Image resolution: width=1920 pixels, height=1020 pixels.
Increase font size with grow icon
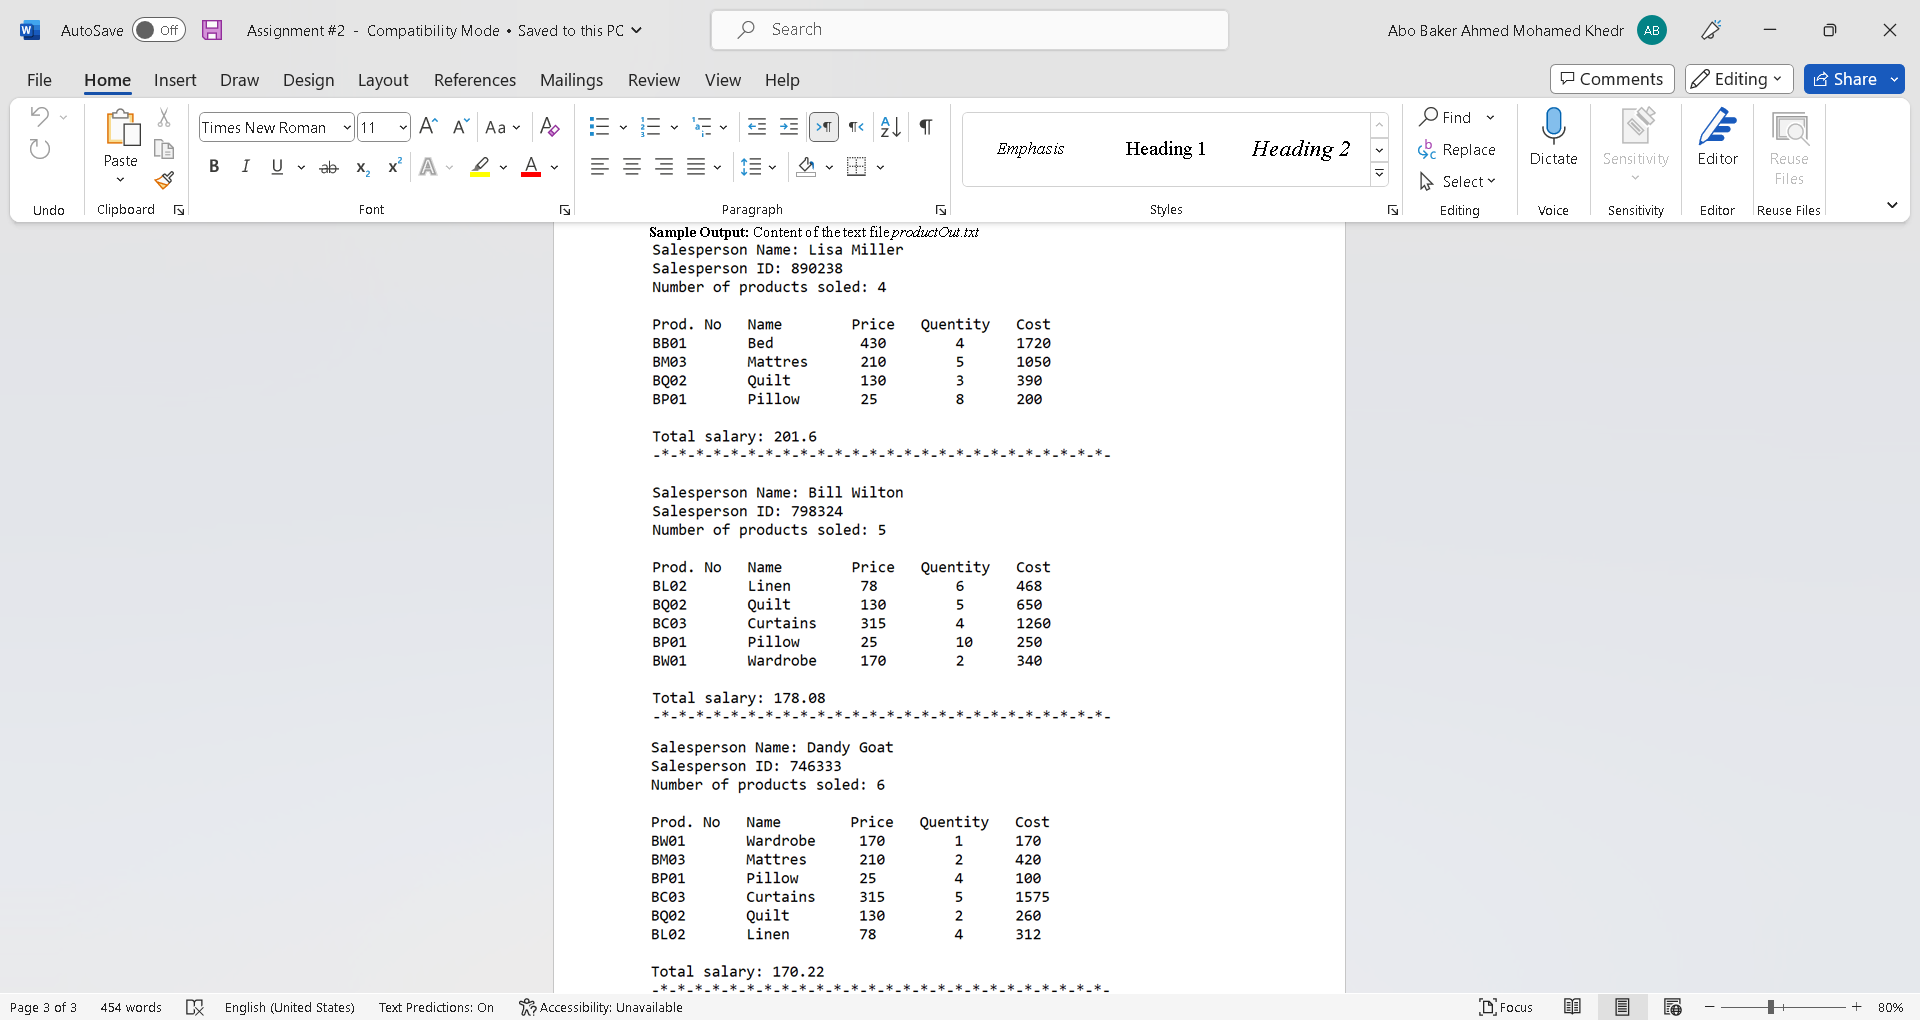coord(428,127)
